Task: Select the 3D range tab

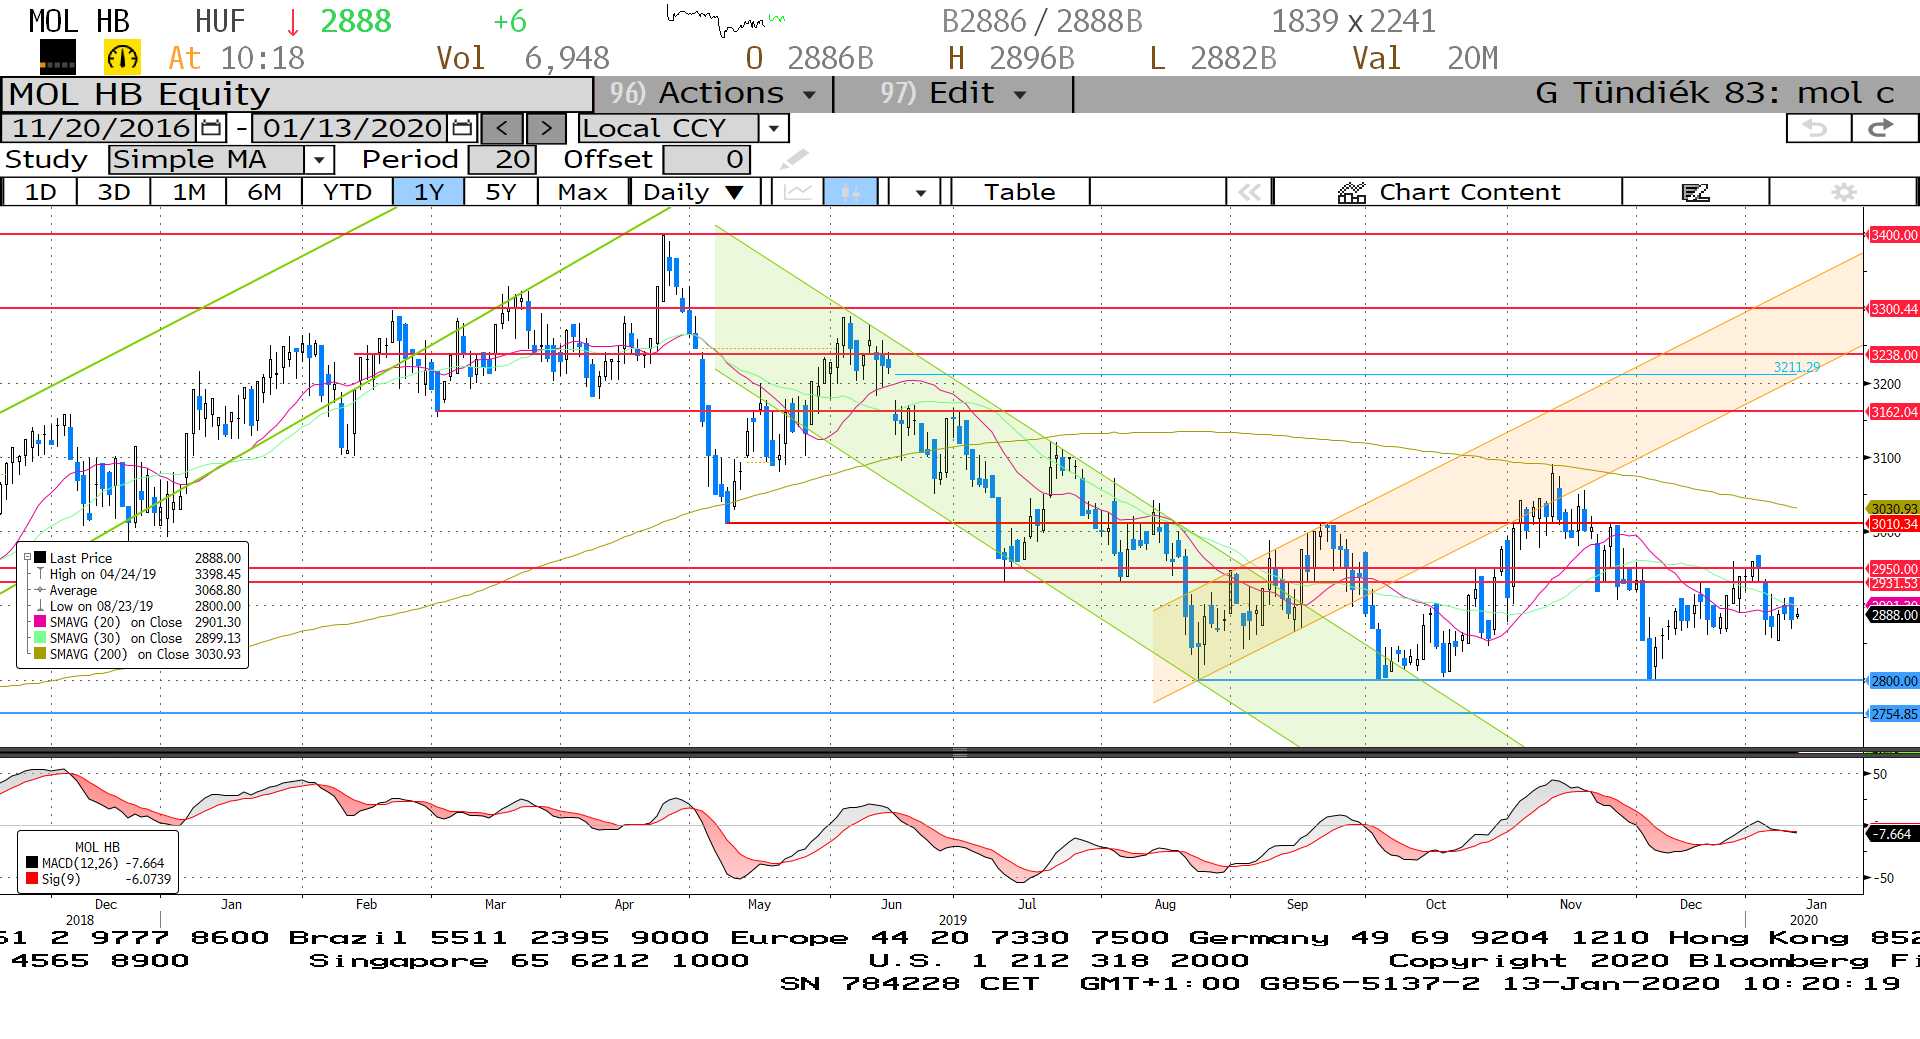Action: (114, 192)
